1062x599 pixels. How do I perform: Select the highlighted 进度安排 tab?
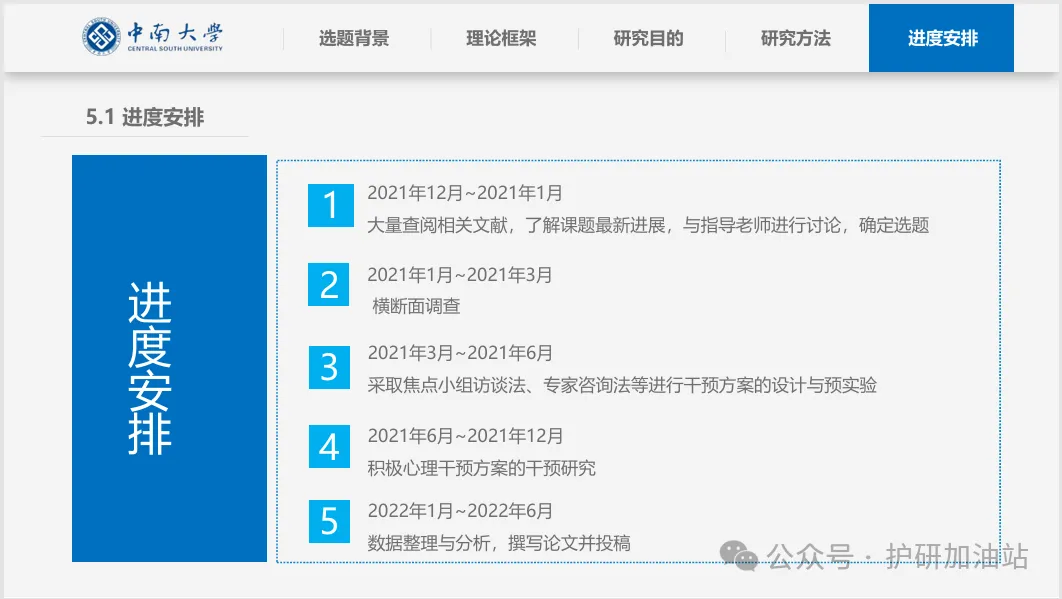[941, 38]
